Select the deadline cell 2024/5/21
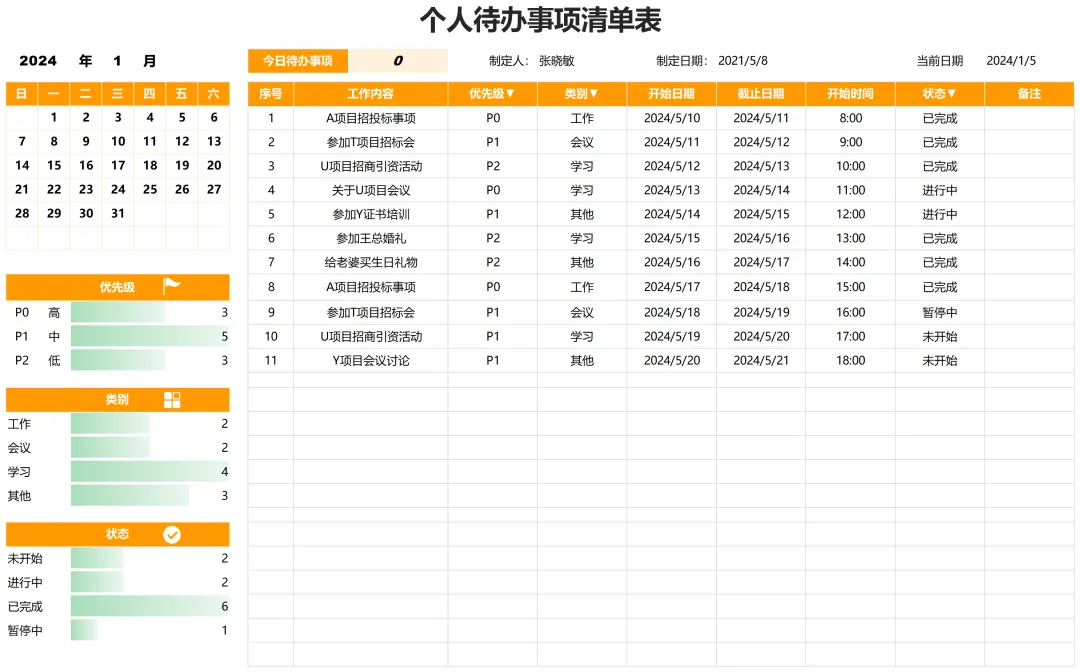 (x=761, y=360)
